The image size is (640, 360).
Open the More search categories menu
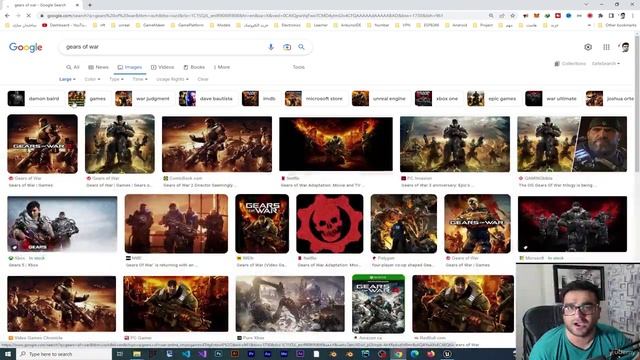pos(222,67)
